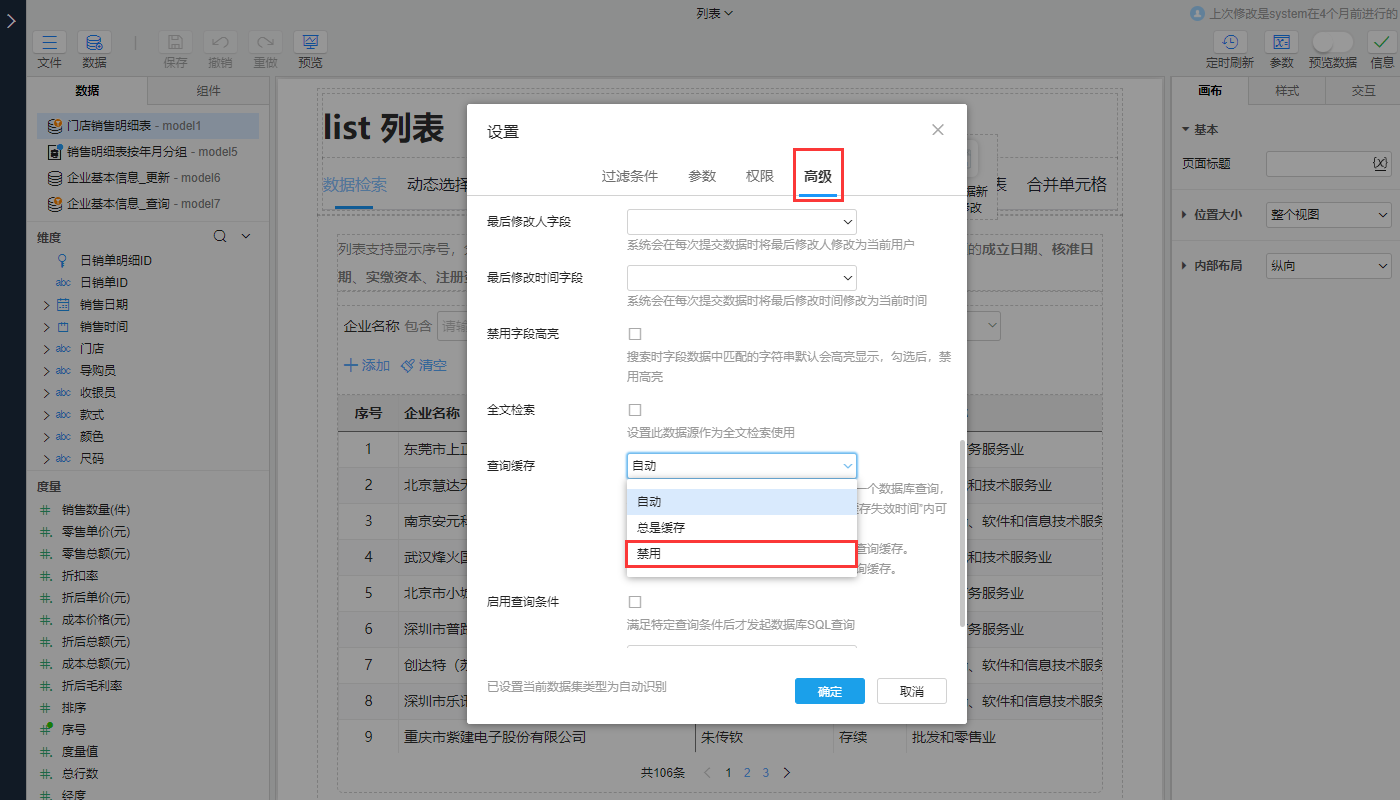
Task: Open the 预览 (Preview) icon
Action: (309, 43)
